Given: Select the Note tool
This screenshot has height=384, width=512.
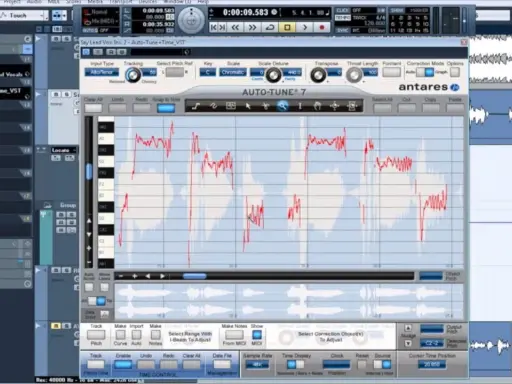Looking at the screenshot, I should point(231,106).
